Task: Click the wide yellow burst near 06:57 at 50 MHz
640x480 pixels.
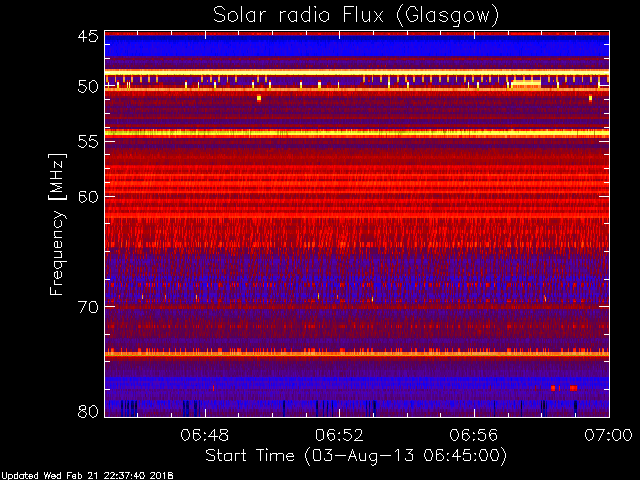Action: click(x=526, y=84)
